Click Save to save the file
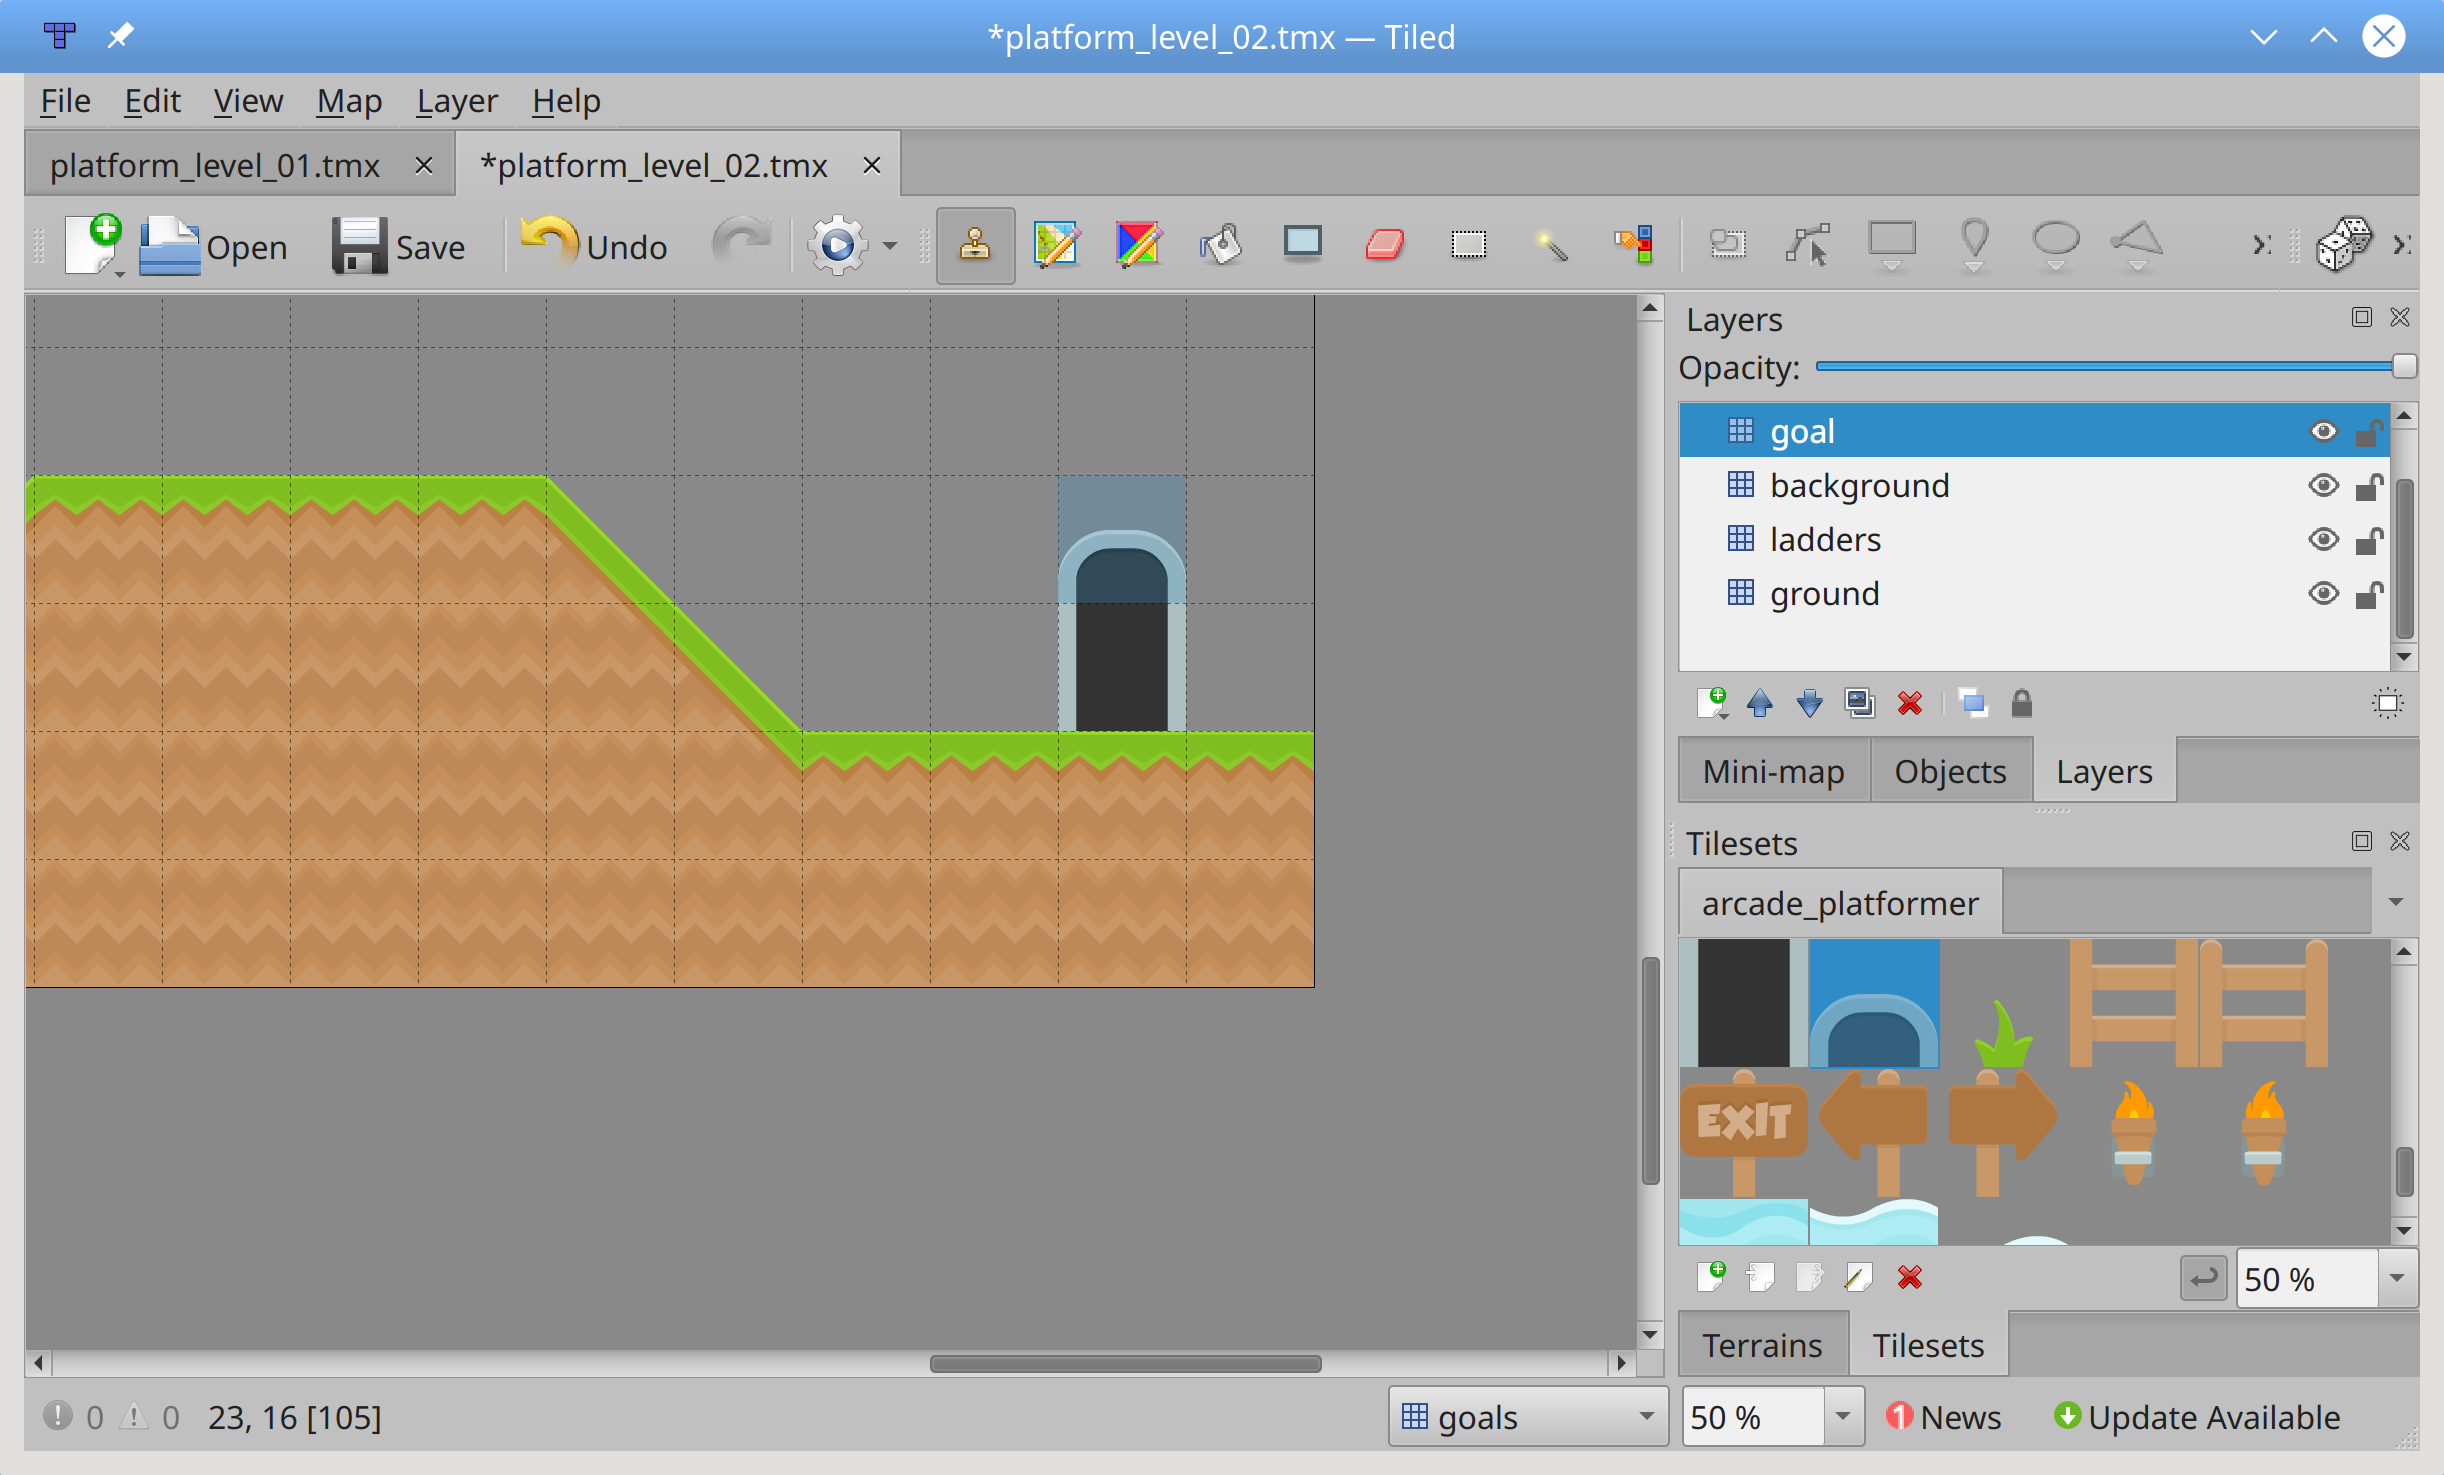Viewport: 2444px width, 1475px height. (393, 244)
